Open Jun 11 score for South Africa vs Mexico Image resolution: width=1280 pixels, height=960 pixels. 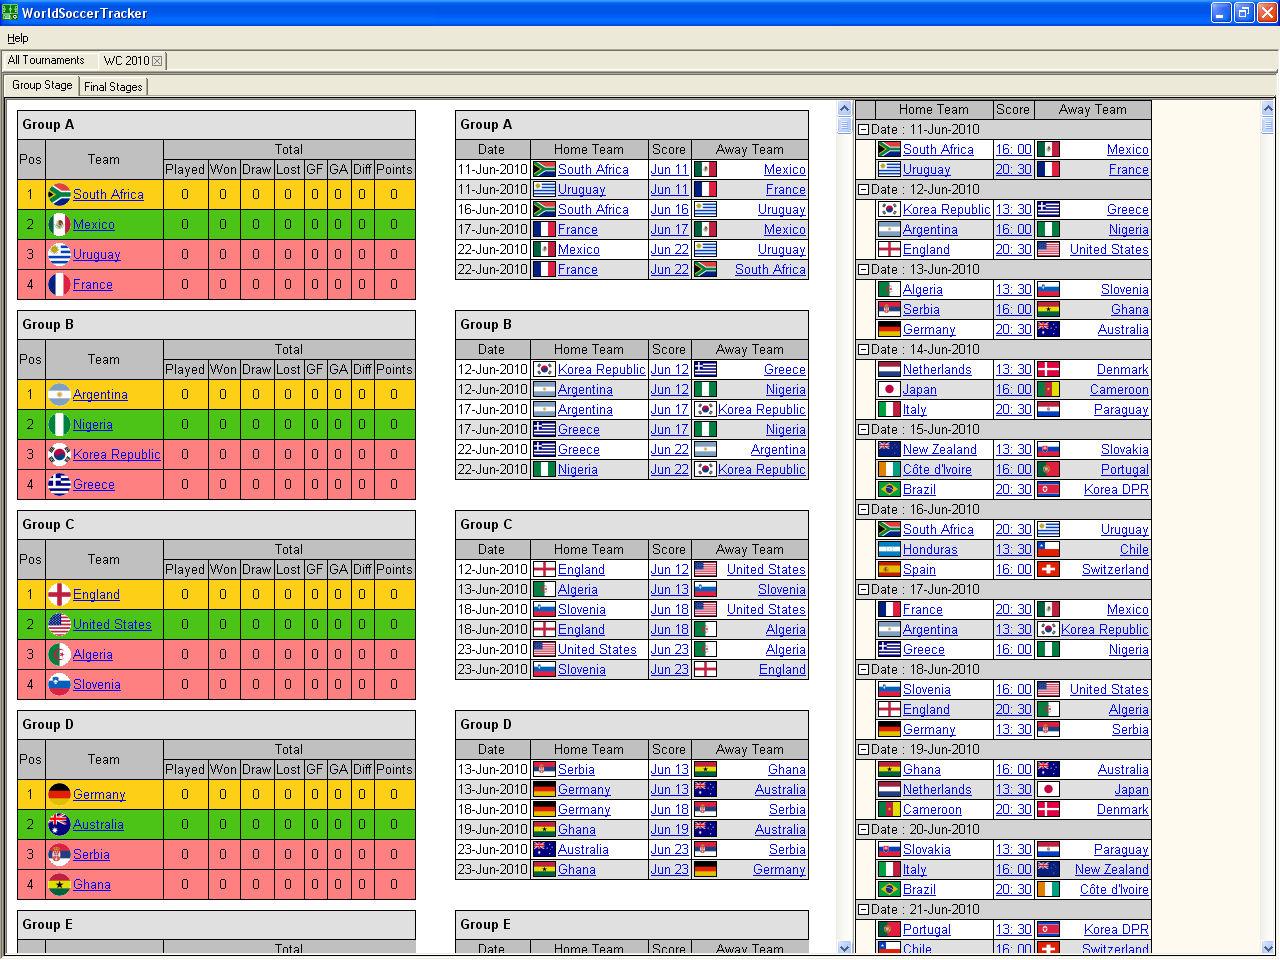(669, 169)
